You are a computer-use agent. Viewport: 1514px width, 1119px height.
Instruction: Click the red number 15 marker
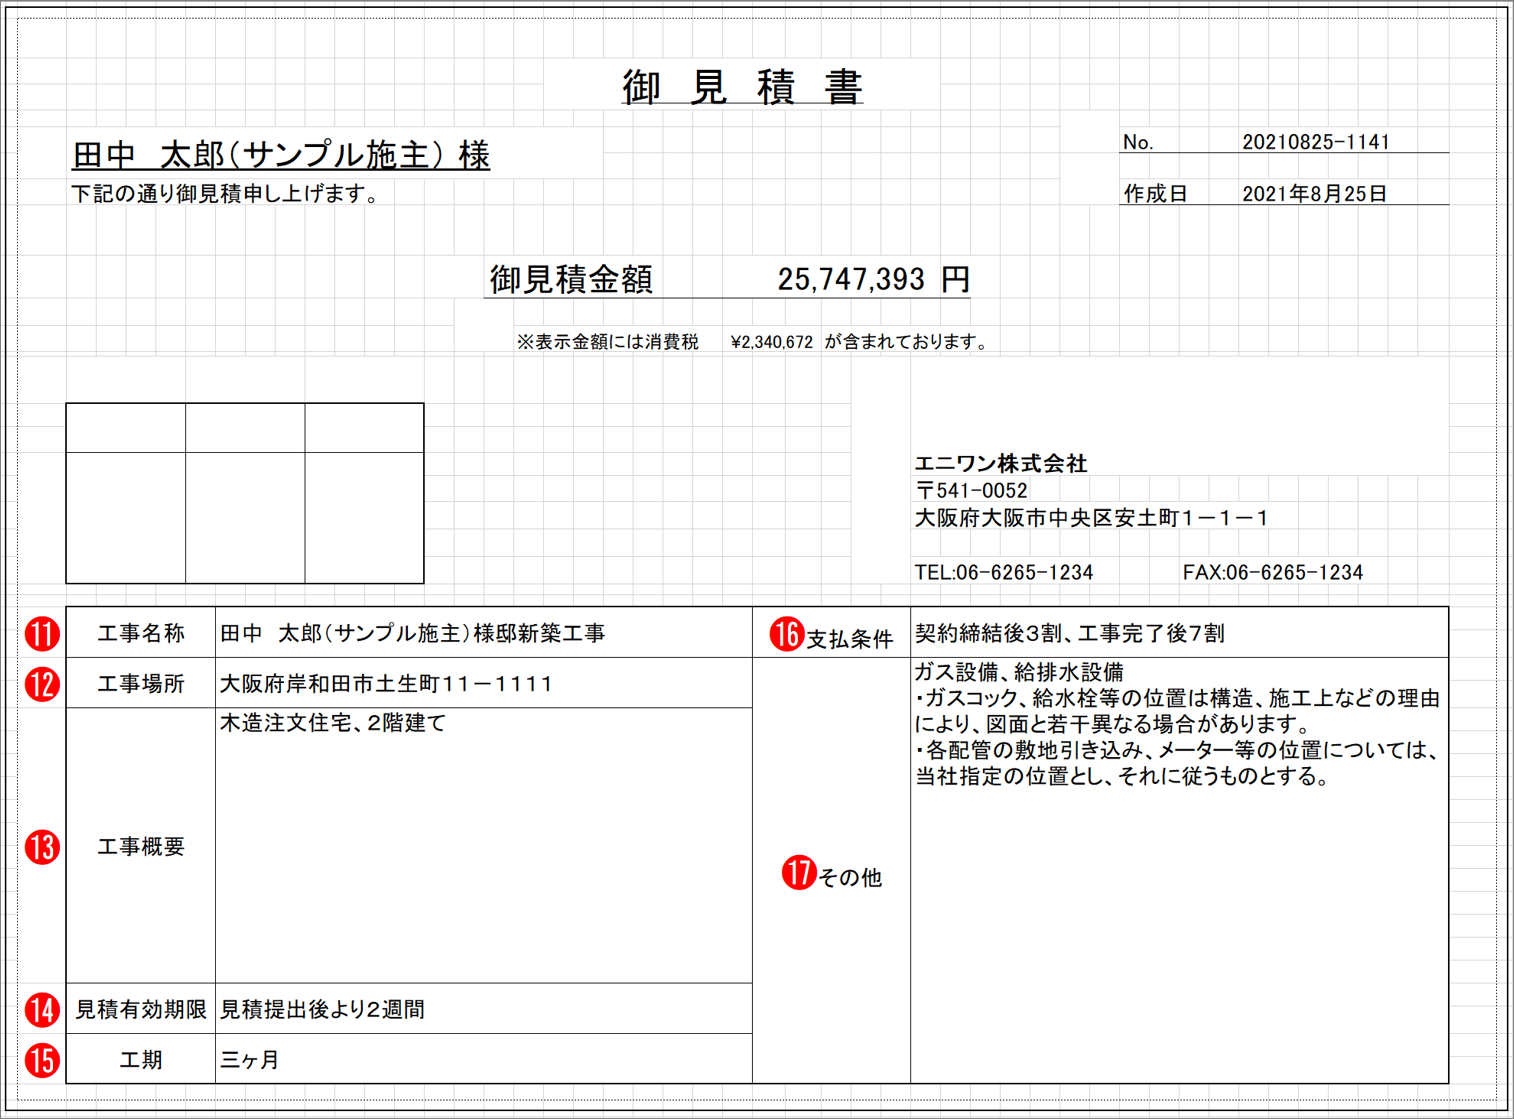42,1060
